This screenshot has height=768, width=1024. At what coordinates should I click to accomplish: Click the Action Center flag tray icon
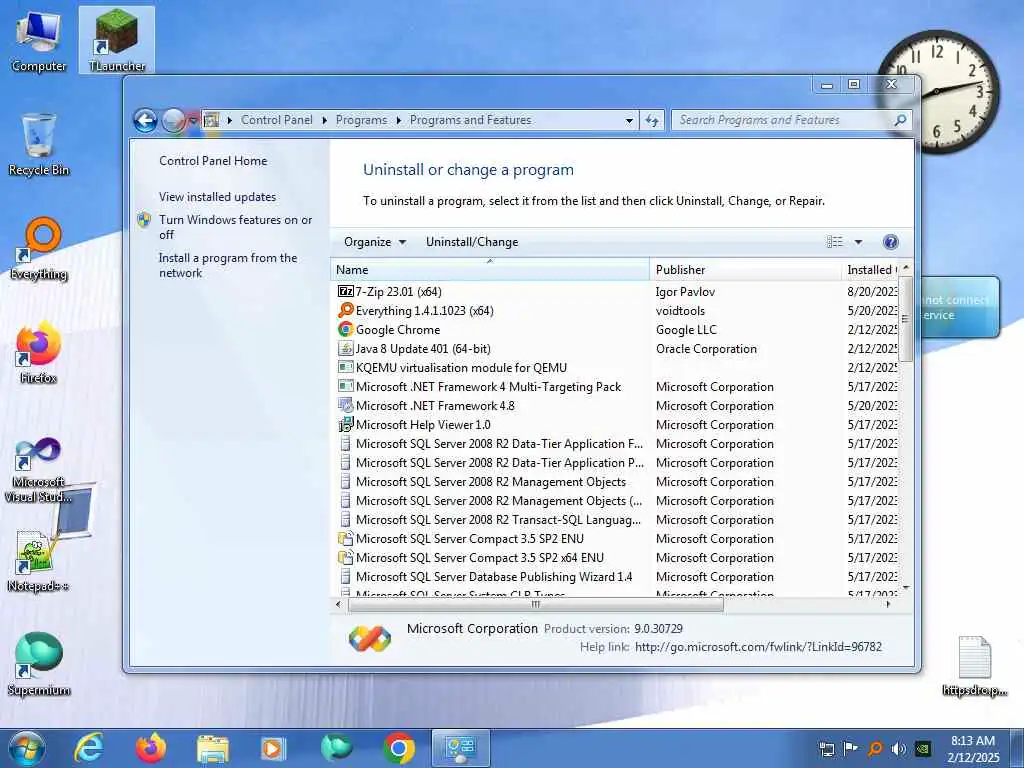[850, 748]
